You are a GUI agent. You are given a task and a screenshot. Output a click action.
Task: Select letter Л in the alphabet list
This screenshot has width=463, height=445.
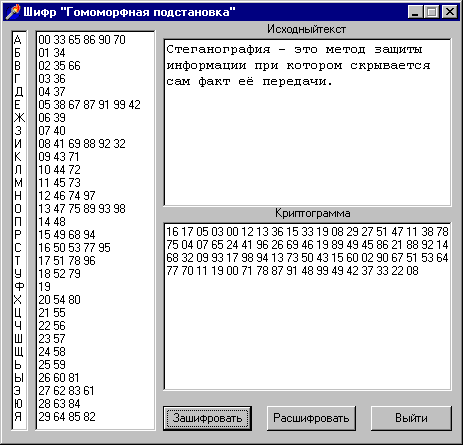coord(18,170)
